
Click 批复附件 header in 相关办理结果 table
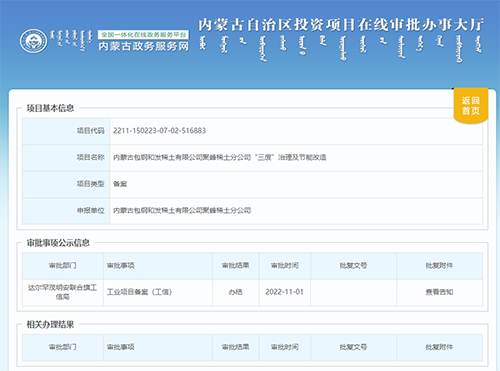coord(439,347)
